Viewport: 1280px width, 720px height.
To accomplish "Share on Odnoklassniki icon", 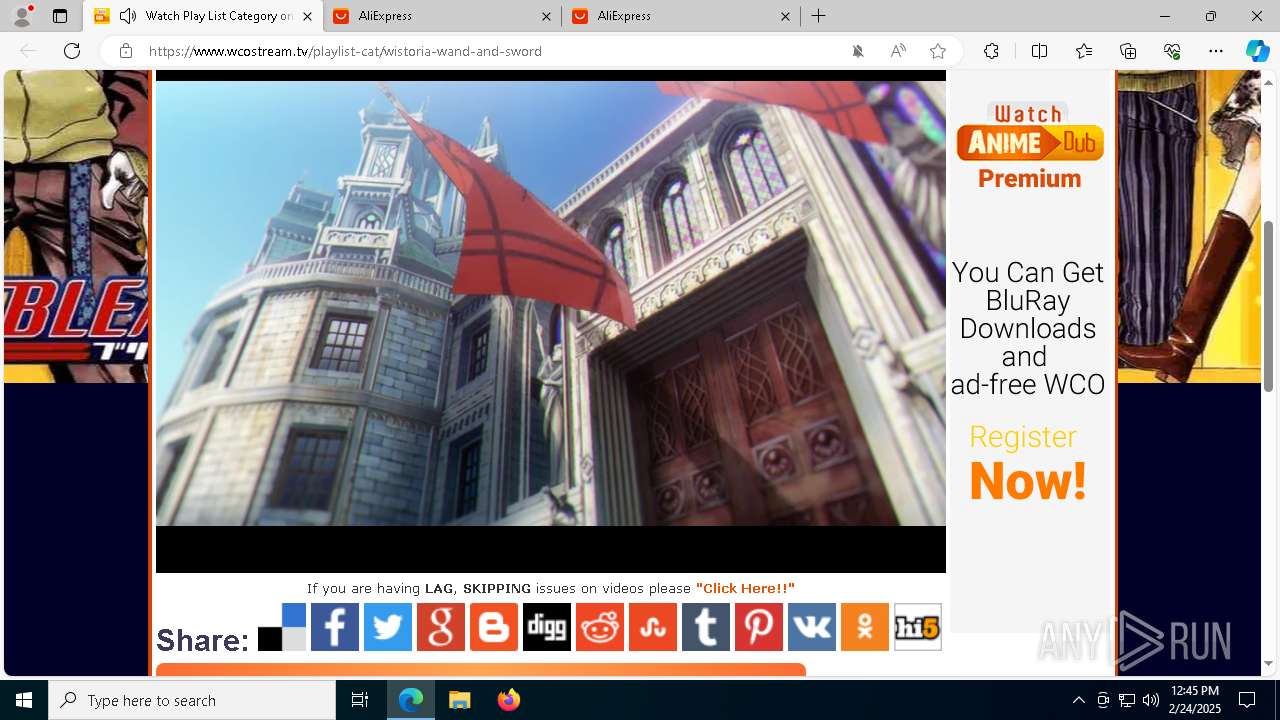I will (865, 627).
